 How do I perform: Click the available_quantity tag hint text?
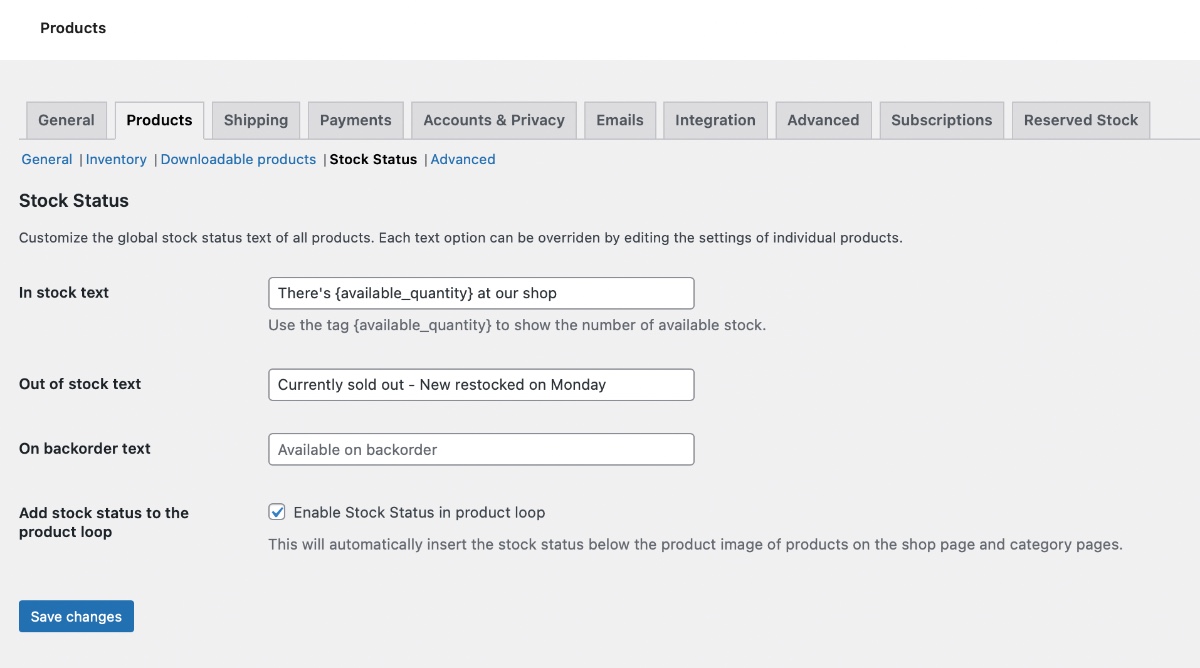[x=517, y=325]
